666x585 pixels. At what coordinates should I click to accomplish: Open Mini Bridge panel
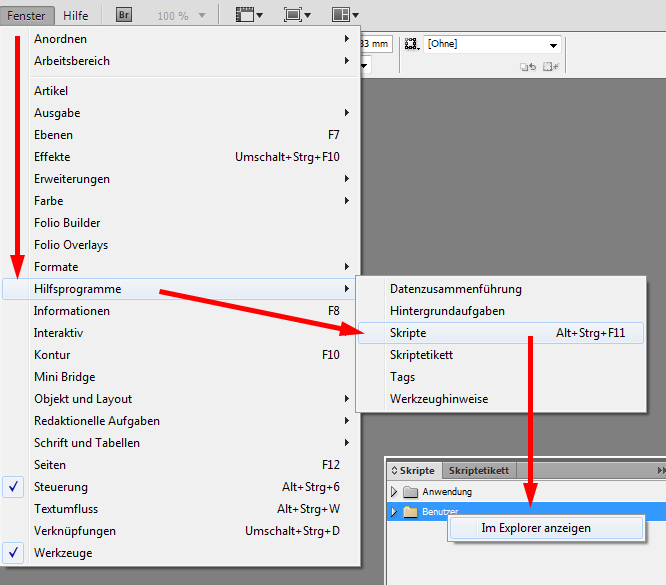(x=179, y=377)
